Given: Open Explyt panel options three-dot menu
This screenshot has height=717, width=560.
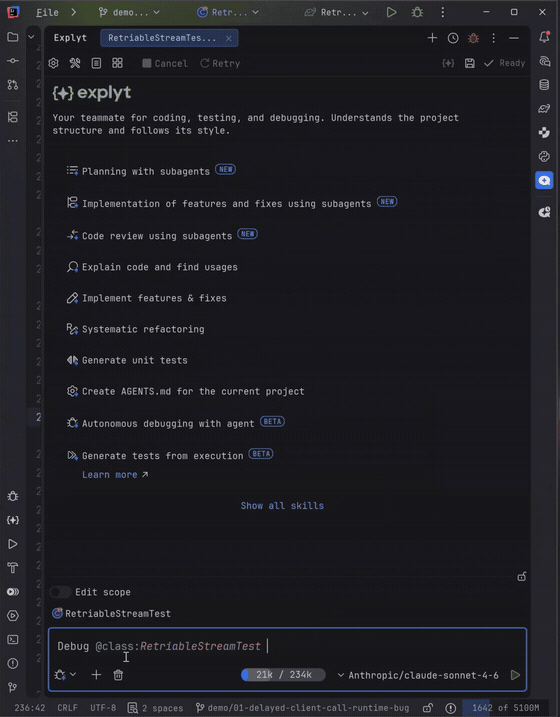Looking at the screenshot, I should [x=494, y=38].
